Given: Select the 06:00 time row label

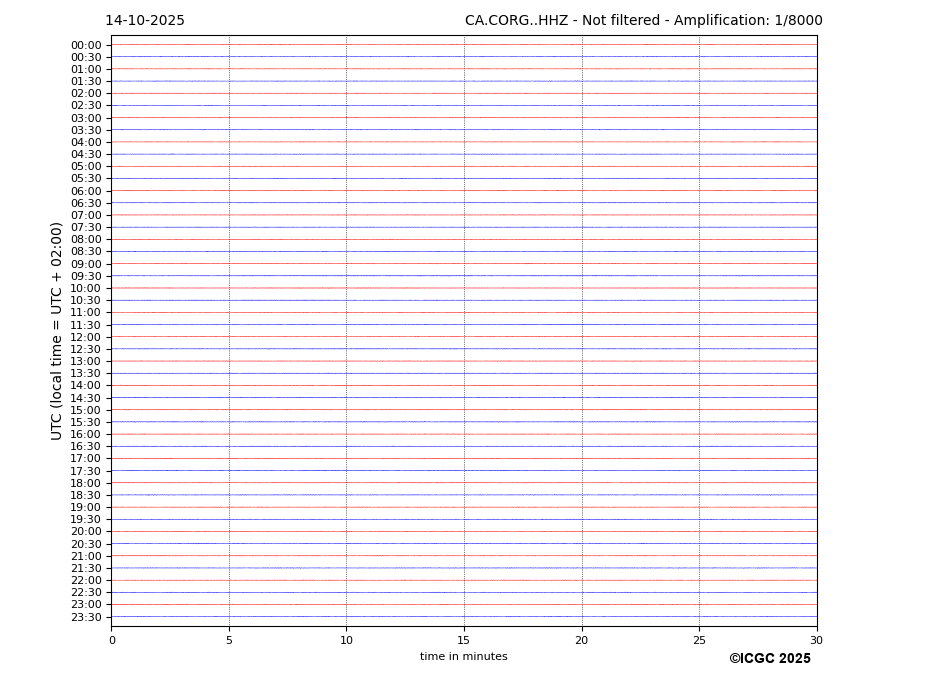Looking at the screenshot, I should (86, 191).
